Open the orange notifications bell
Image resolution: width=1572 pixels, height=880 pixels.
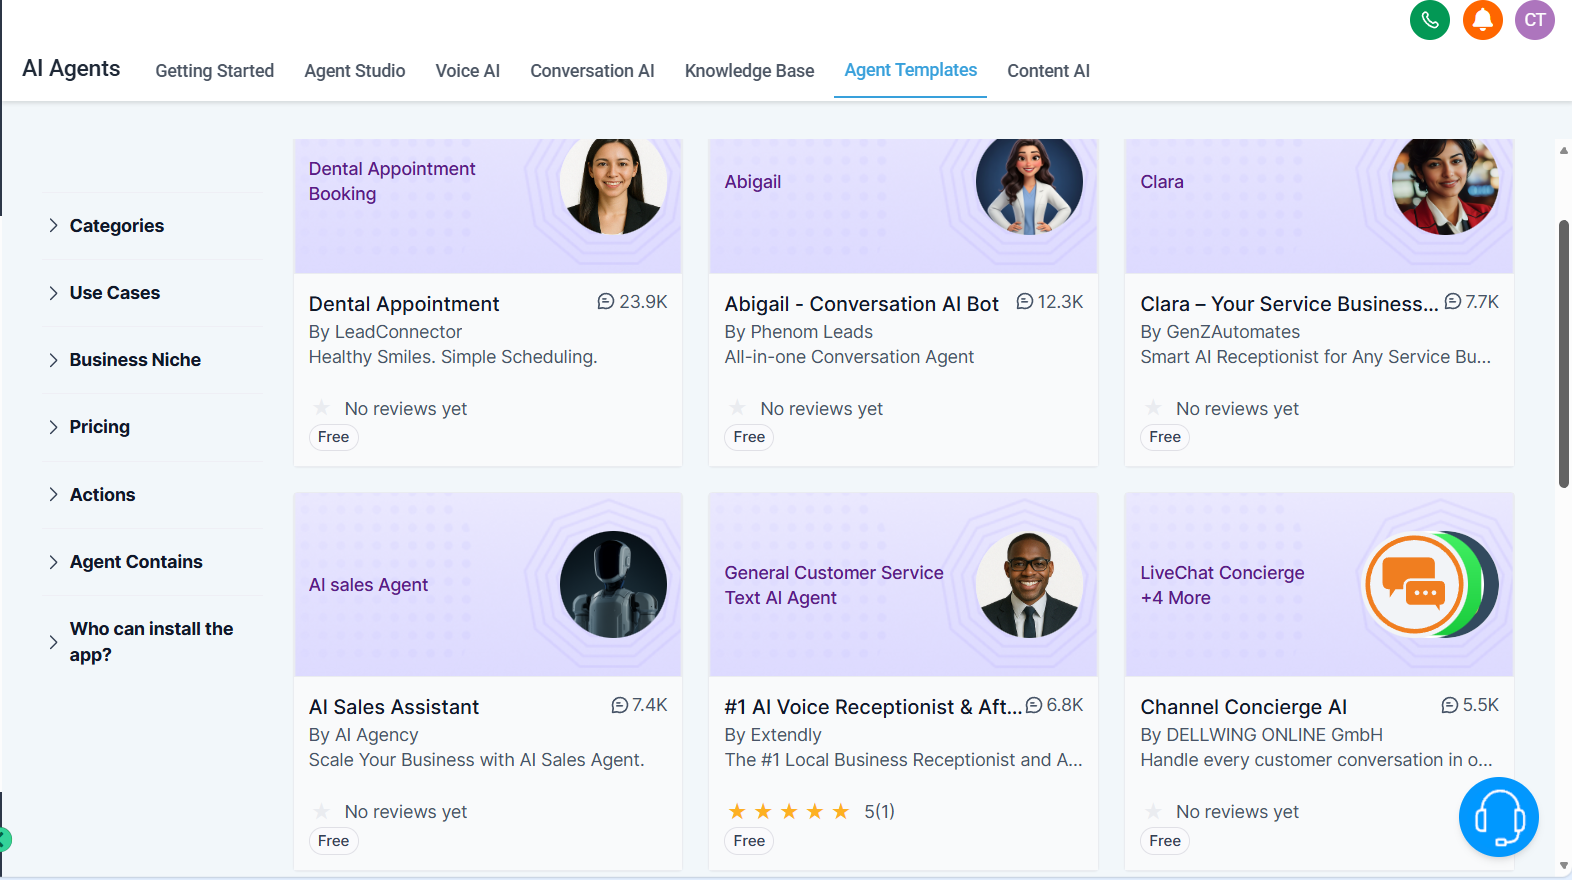click(x=1482, y=20)
